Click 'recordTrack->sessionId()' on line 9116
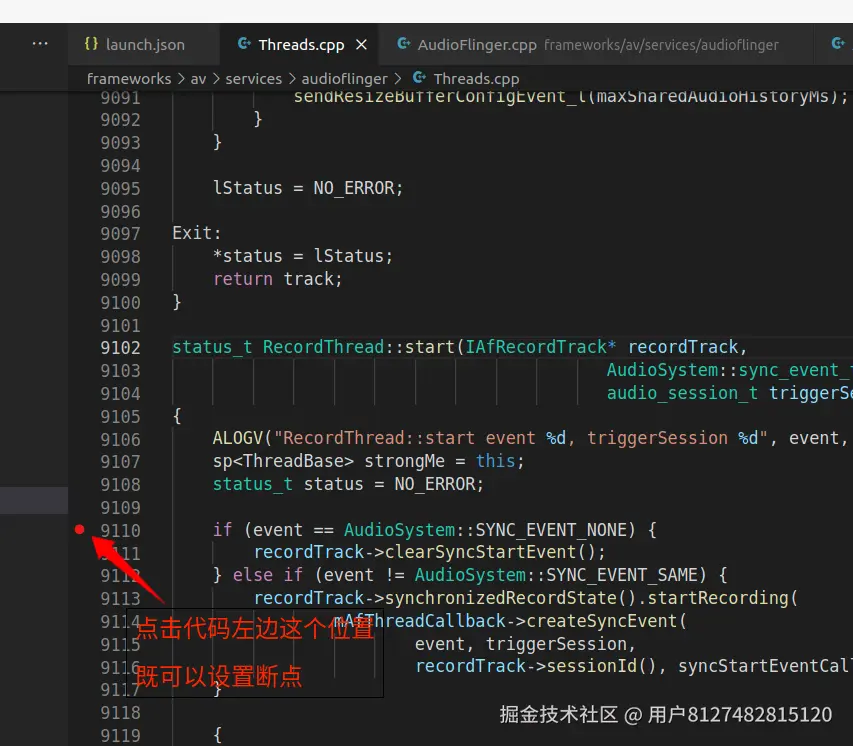853x746 pixels. coord(535,666)
